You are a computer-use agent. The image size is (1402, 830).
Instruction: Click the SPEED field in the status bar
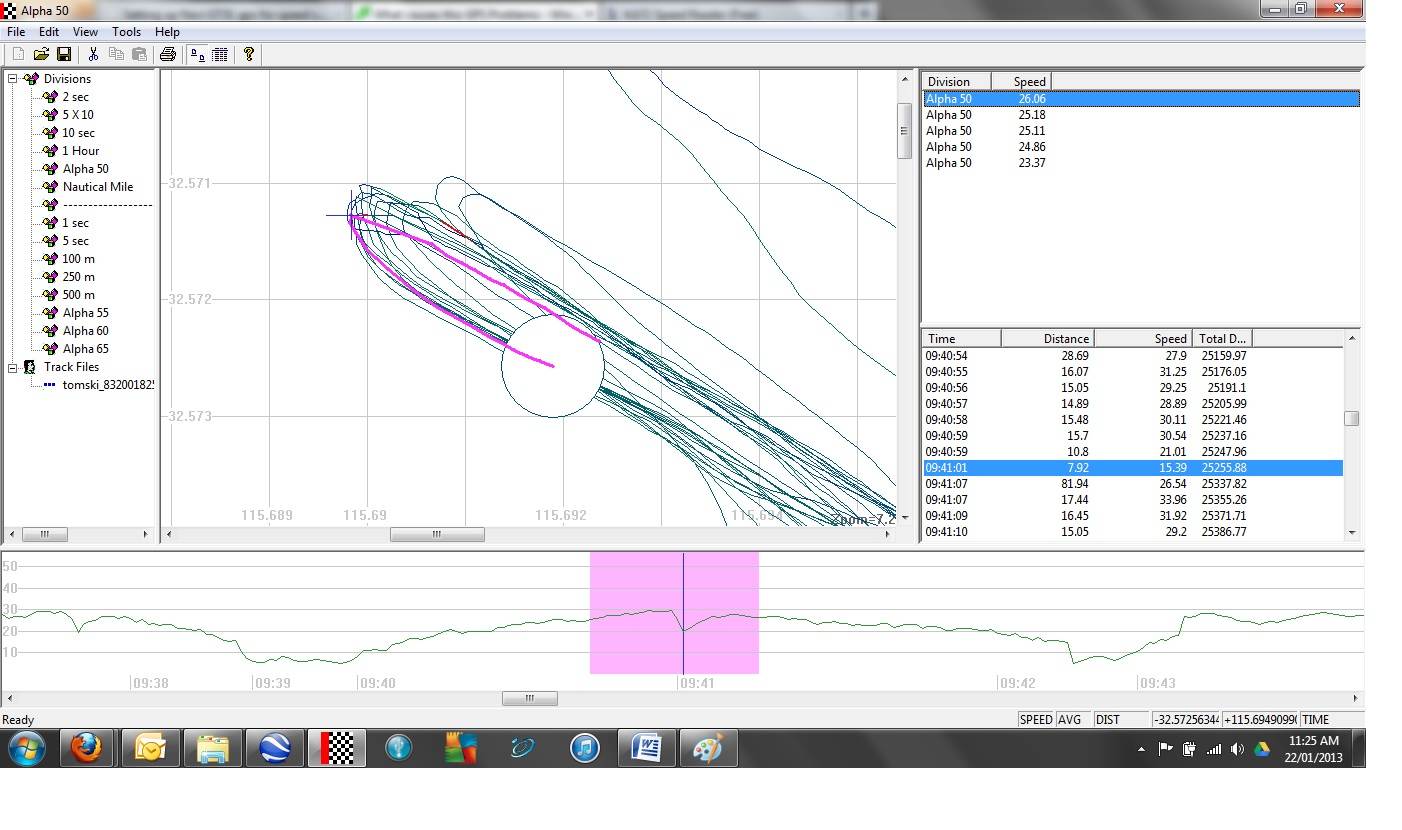(x=1036, y=719)
